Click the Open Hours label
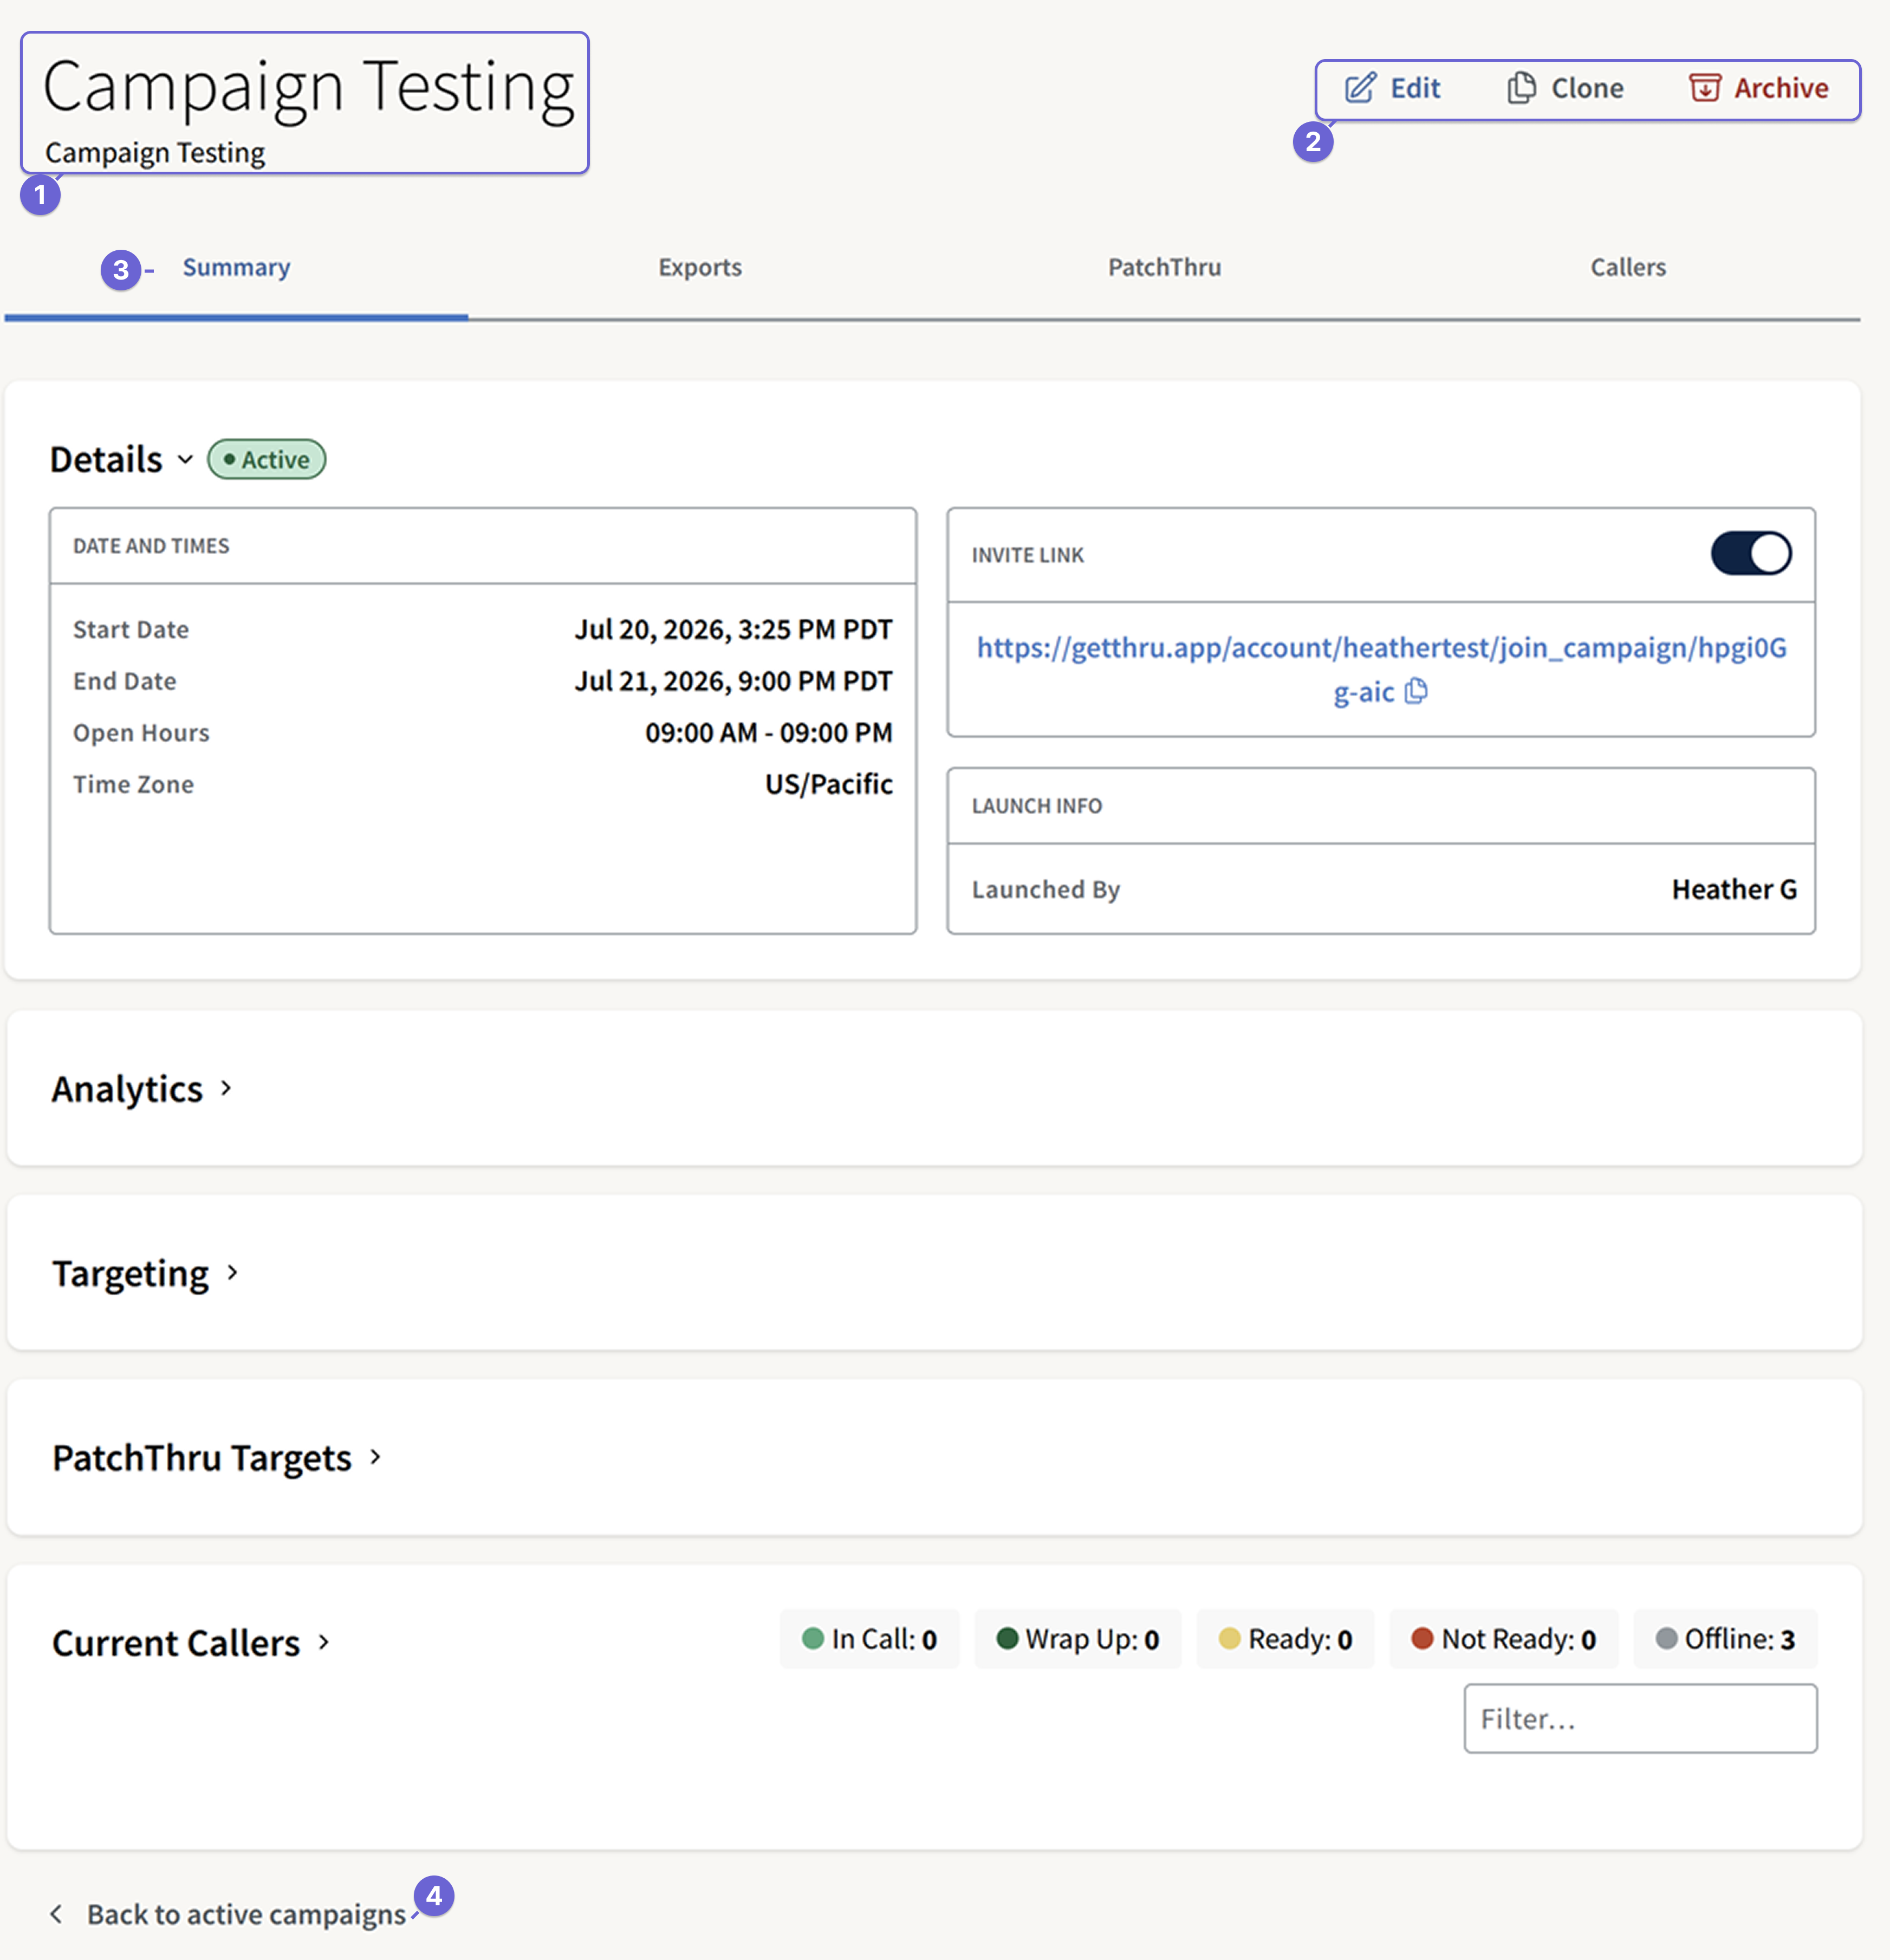 pyautogui.click(x=141, y=733)
